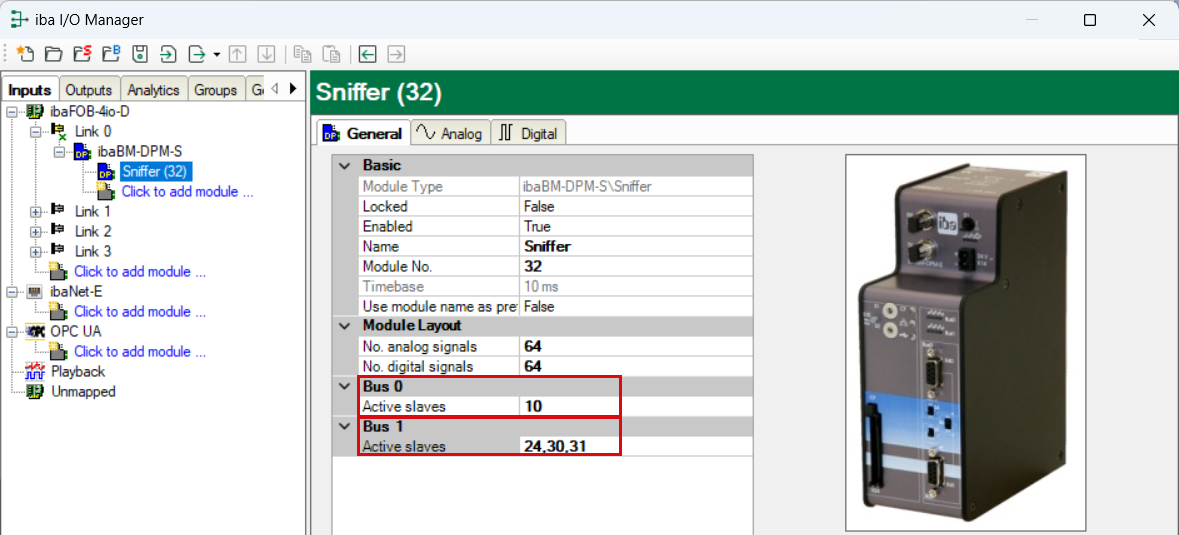Switch to the Digital signals tab
This screenshot has width=1179, height=535.
pos(529,134)
